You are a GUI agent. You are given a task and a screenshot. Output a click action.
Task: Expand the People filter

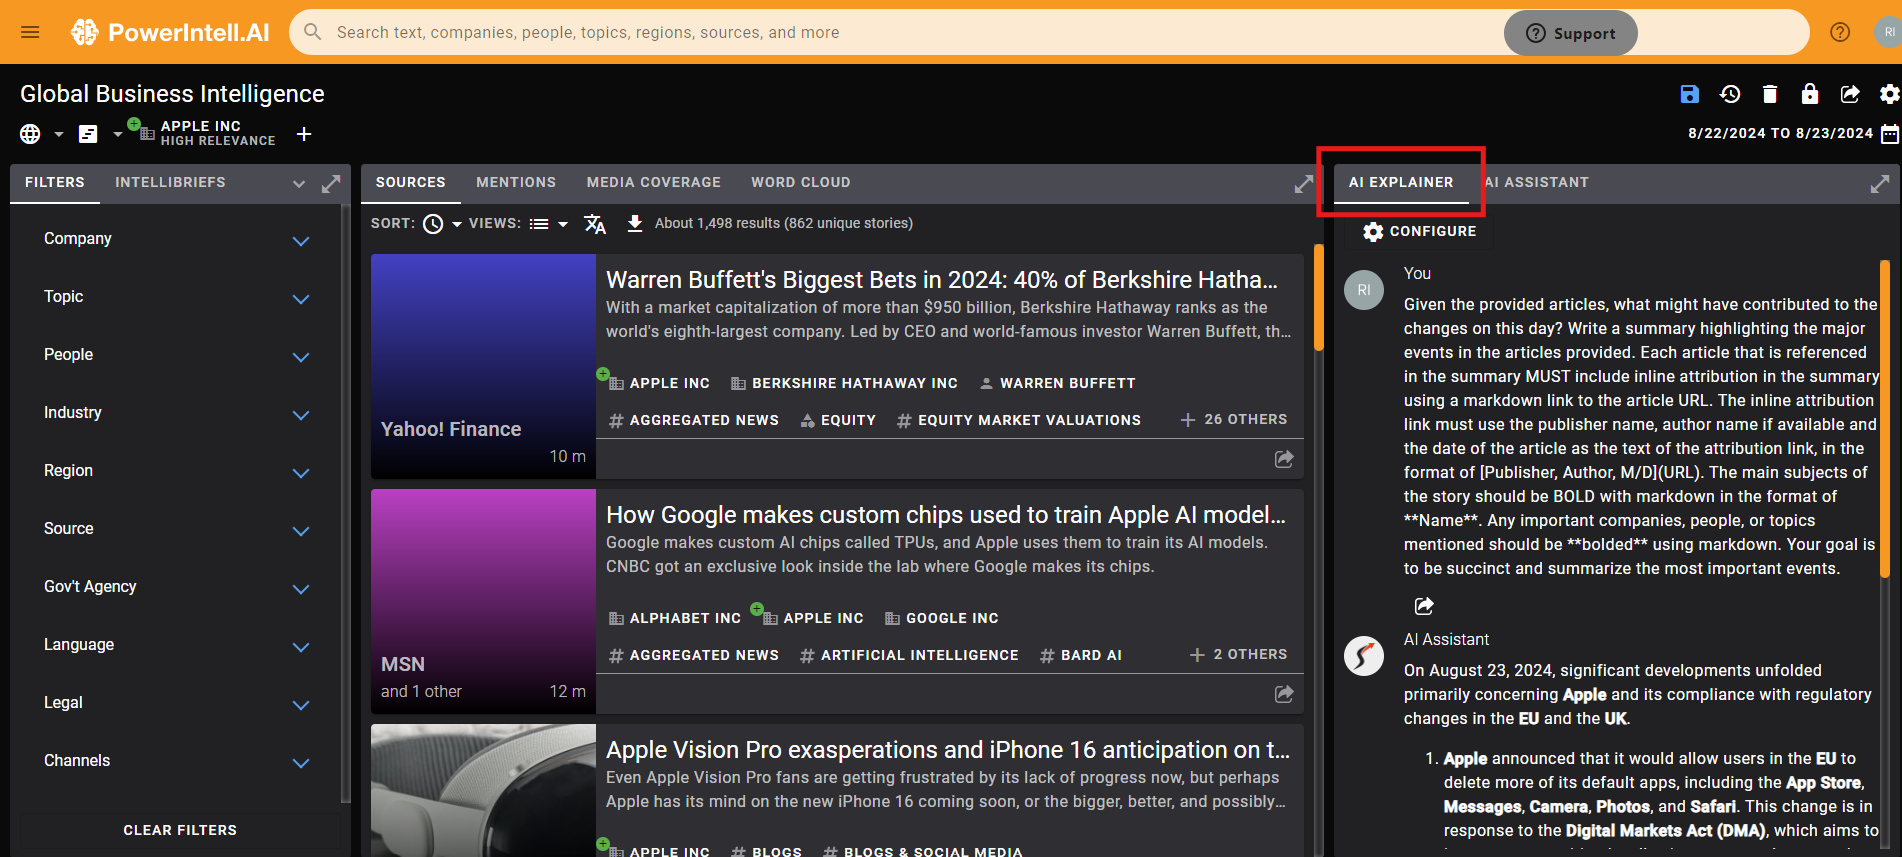click(301, 357)
